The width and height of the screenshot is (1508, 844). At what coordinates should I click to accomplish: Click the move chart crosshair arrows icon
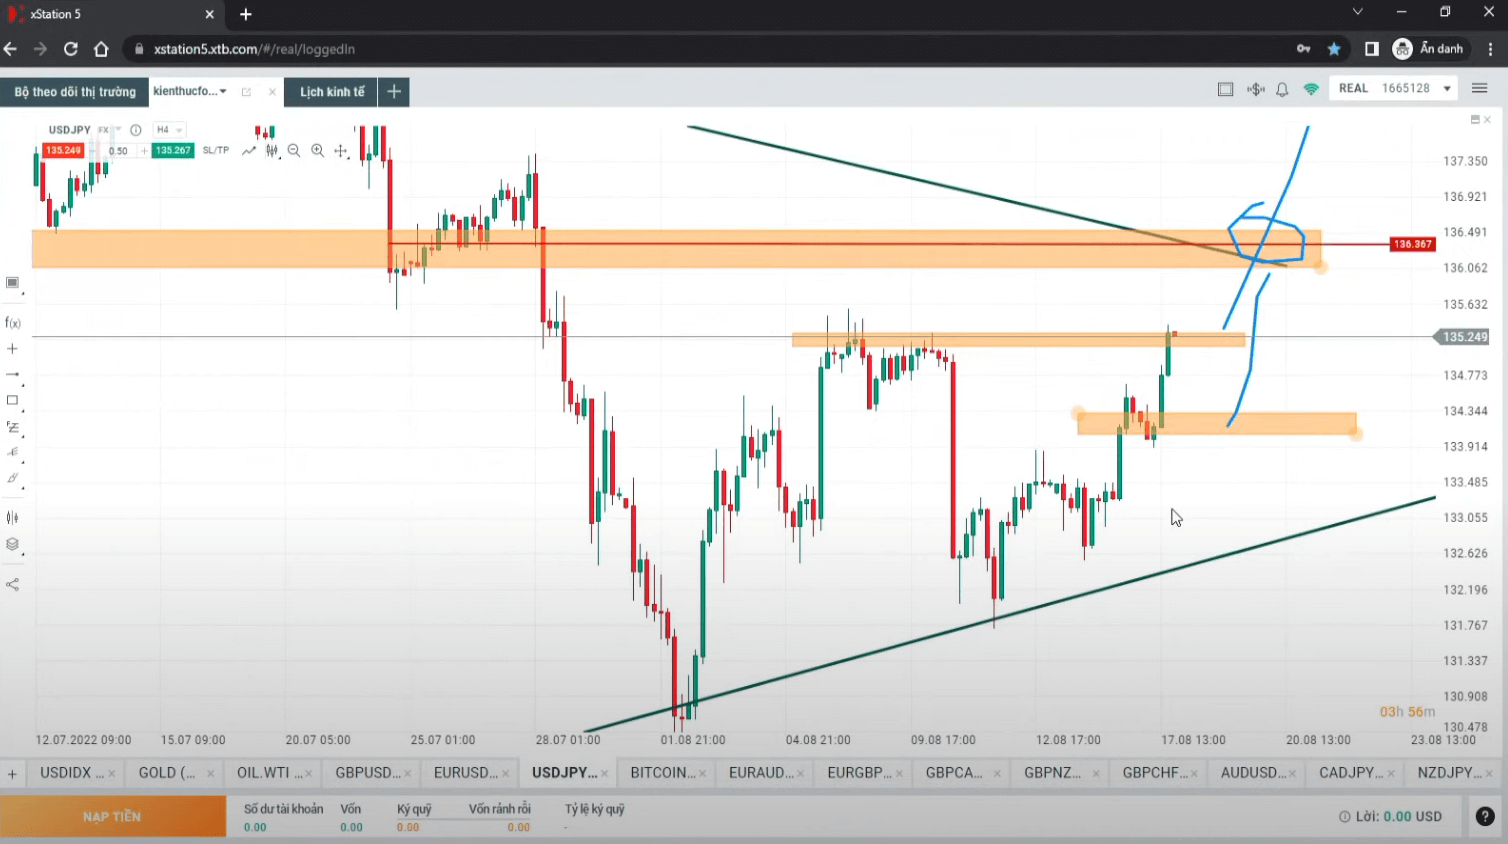pos(341,151)
